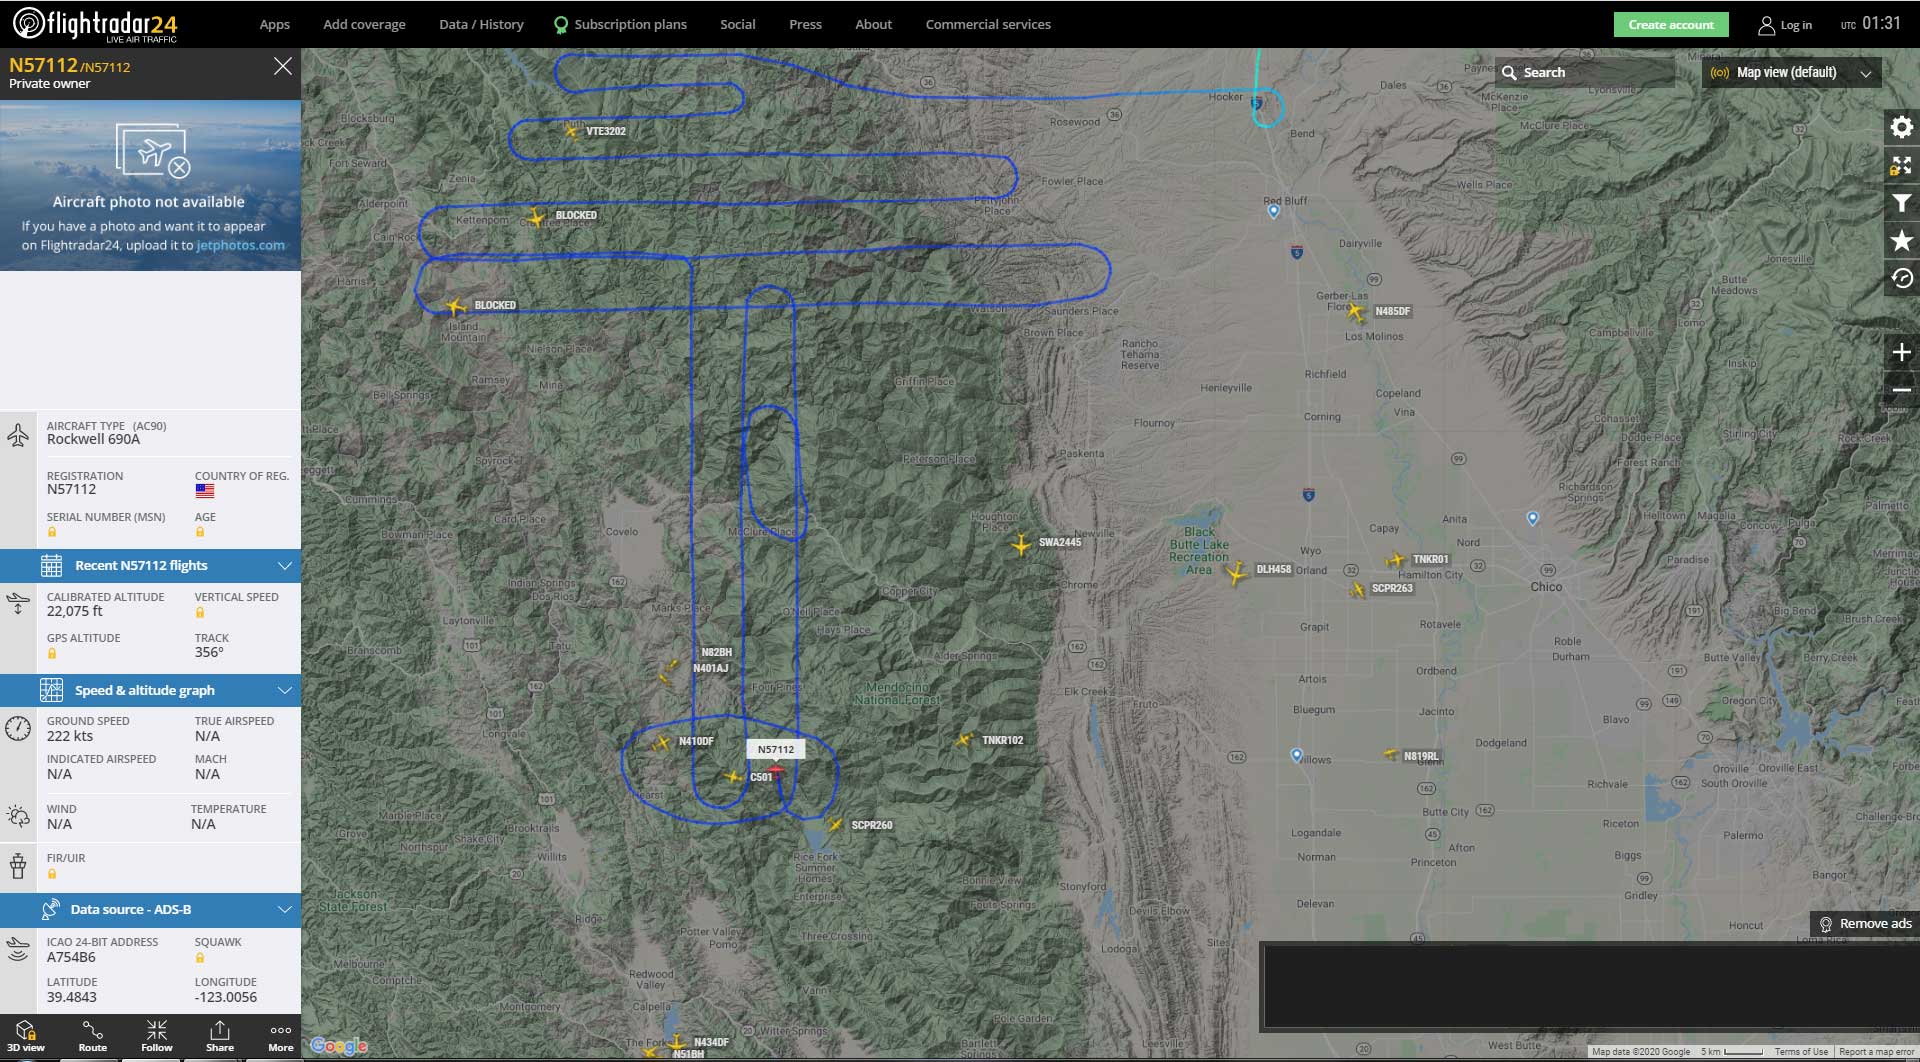This screenshot has width=1920, height=1062.
Task: Zoom in with the plus button
Action: click(1901, 352)
